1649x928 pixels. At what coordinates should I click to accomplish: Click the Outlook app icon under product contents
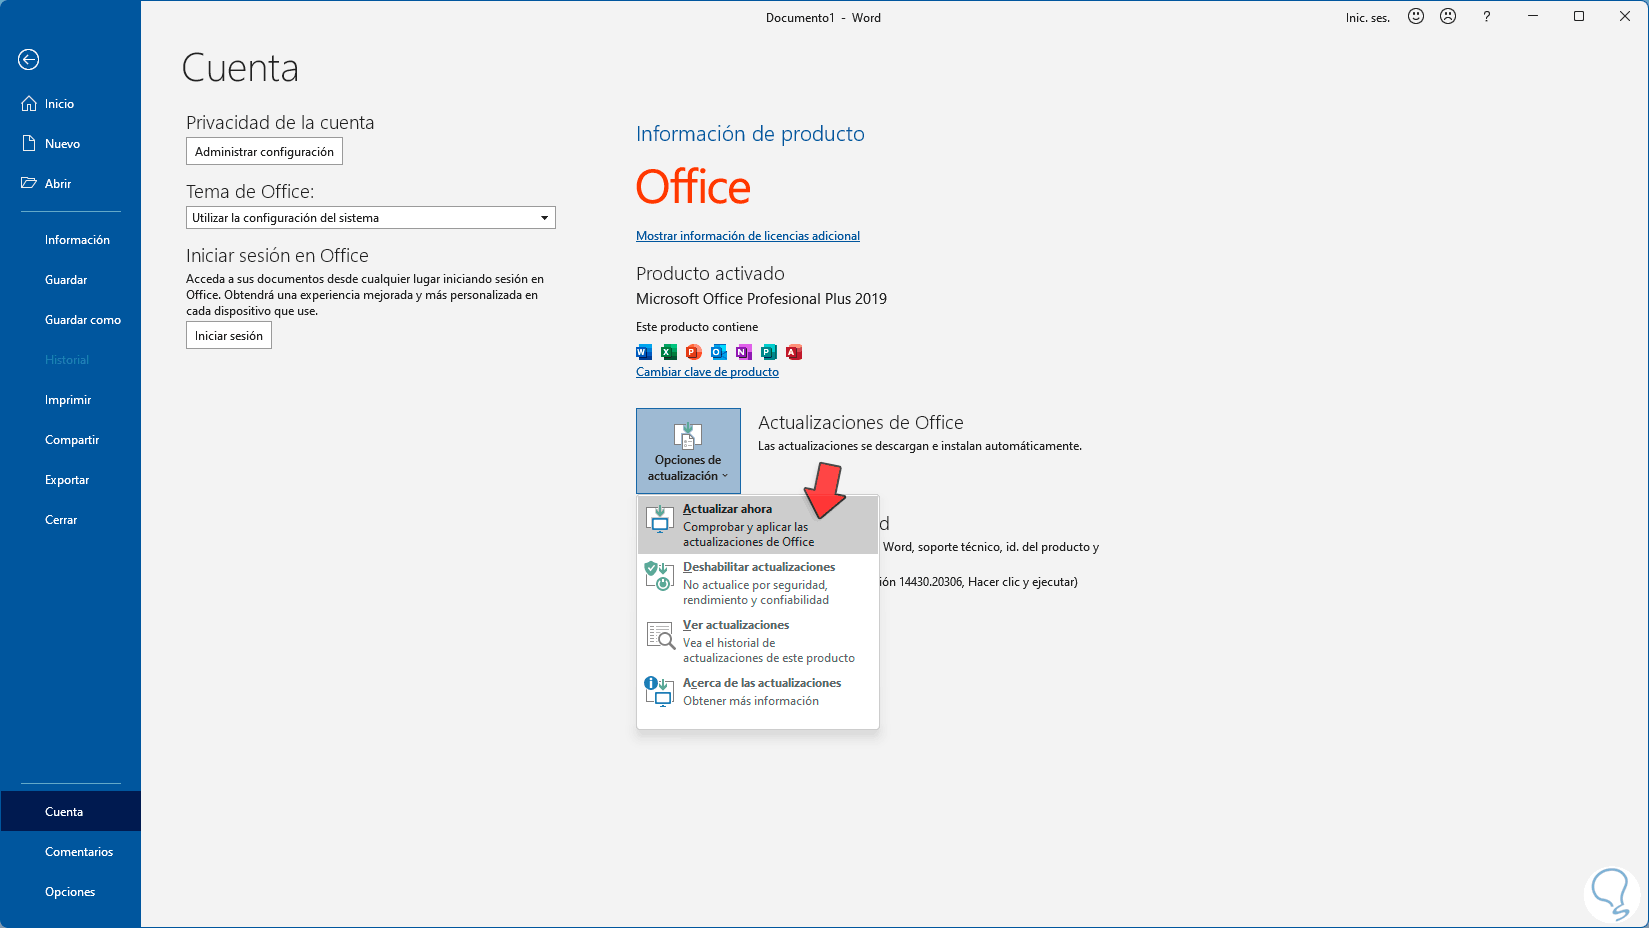(719, 352)
